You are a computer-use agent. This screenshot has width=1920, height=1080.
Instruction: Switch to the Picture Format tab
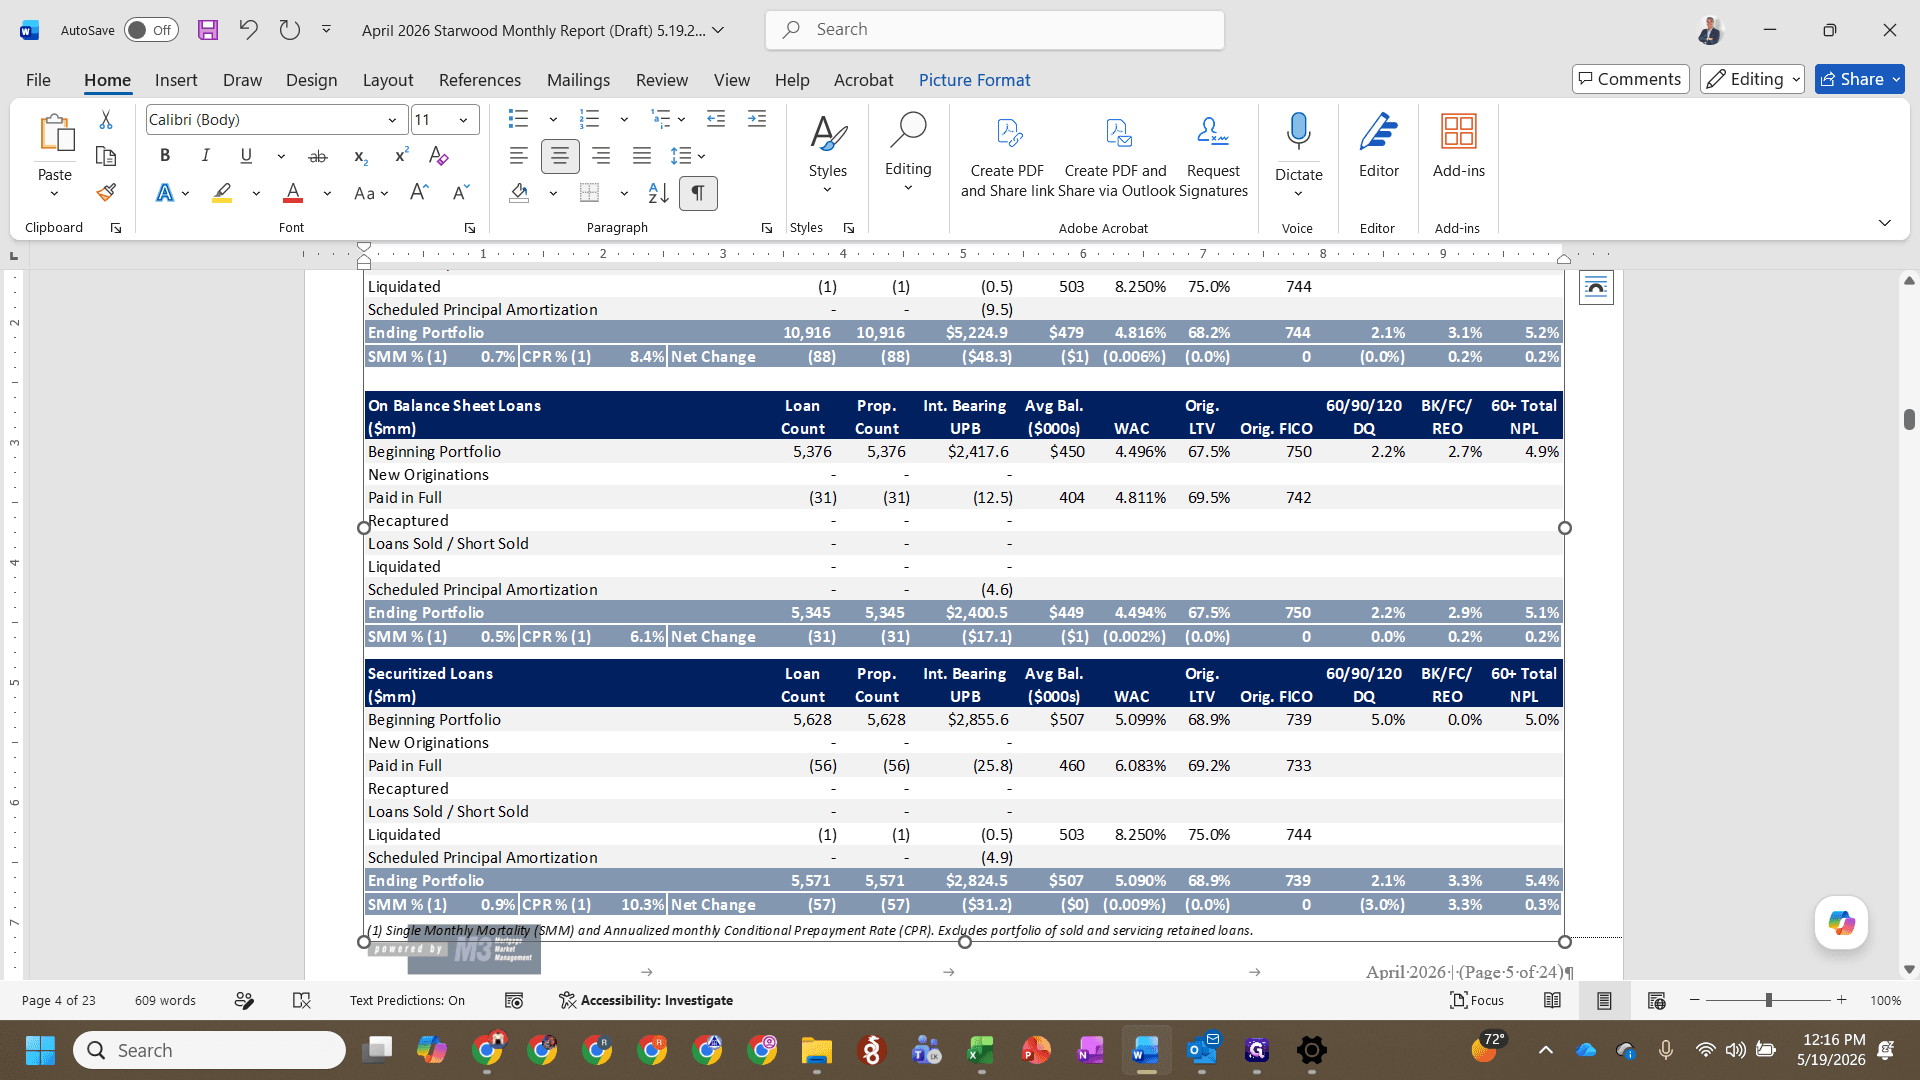tap(974, 80)
